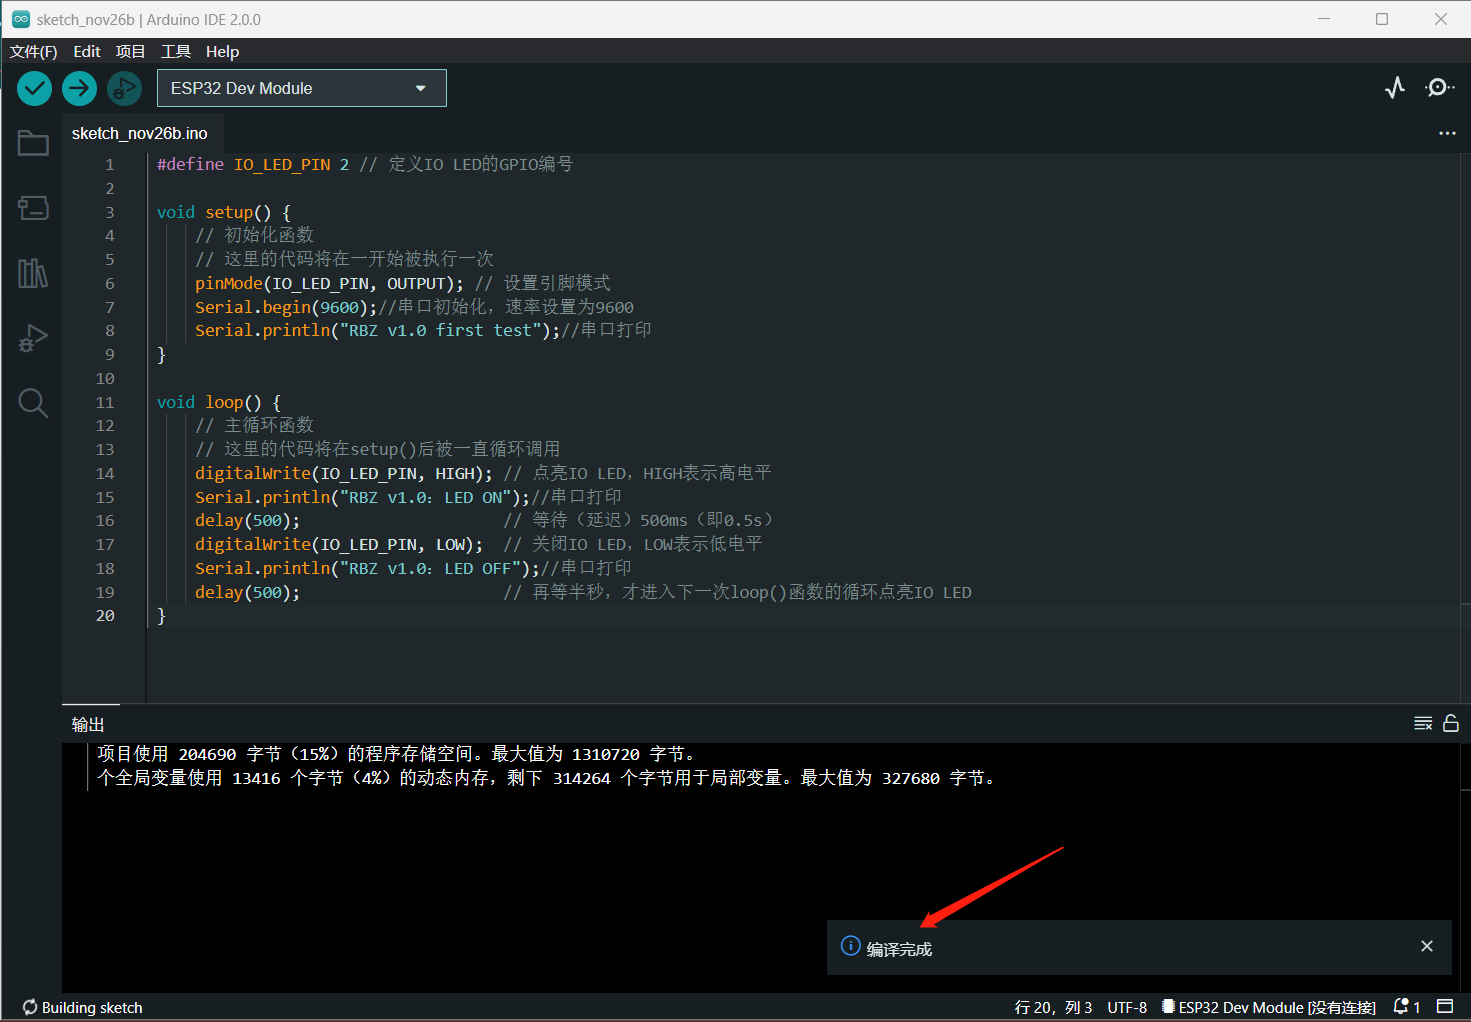The image size is (1471, 1022).
Task: Minimize the Arduino IDE window
Action: coord(1324,19)
